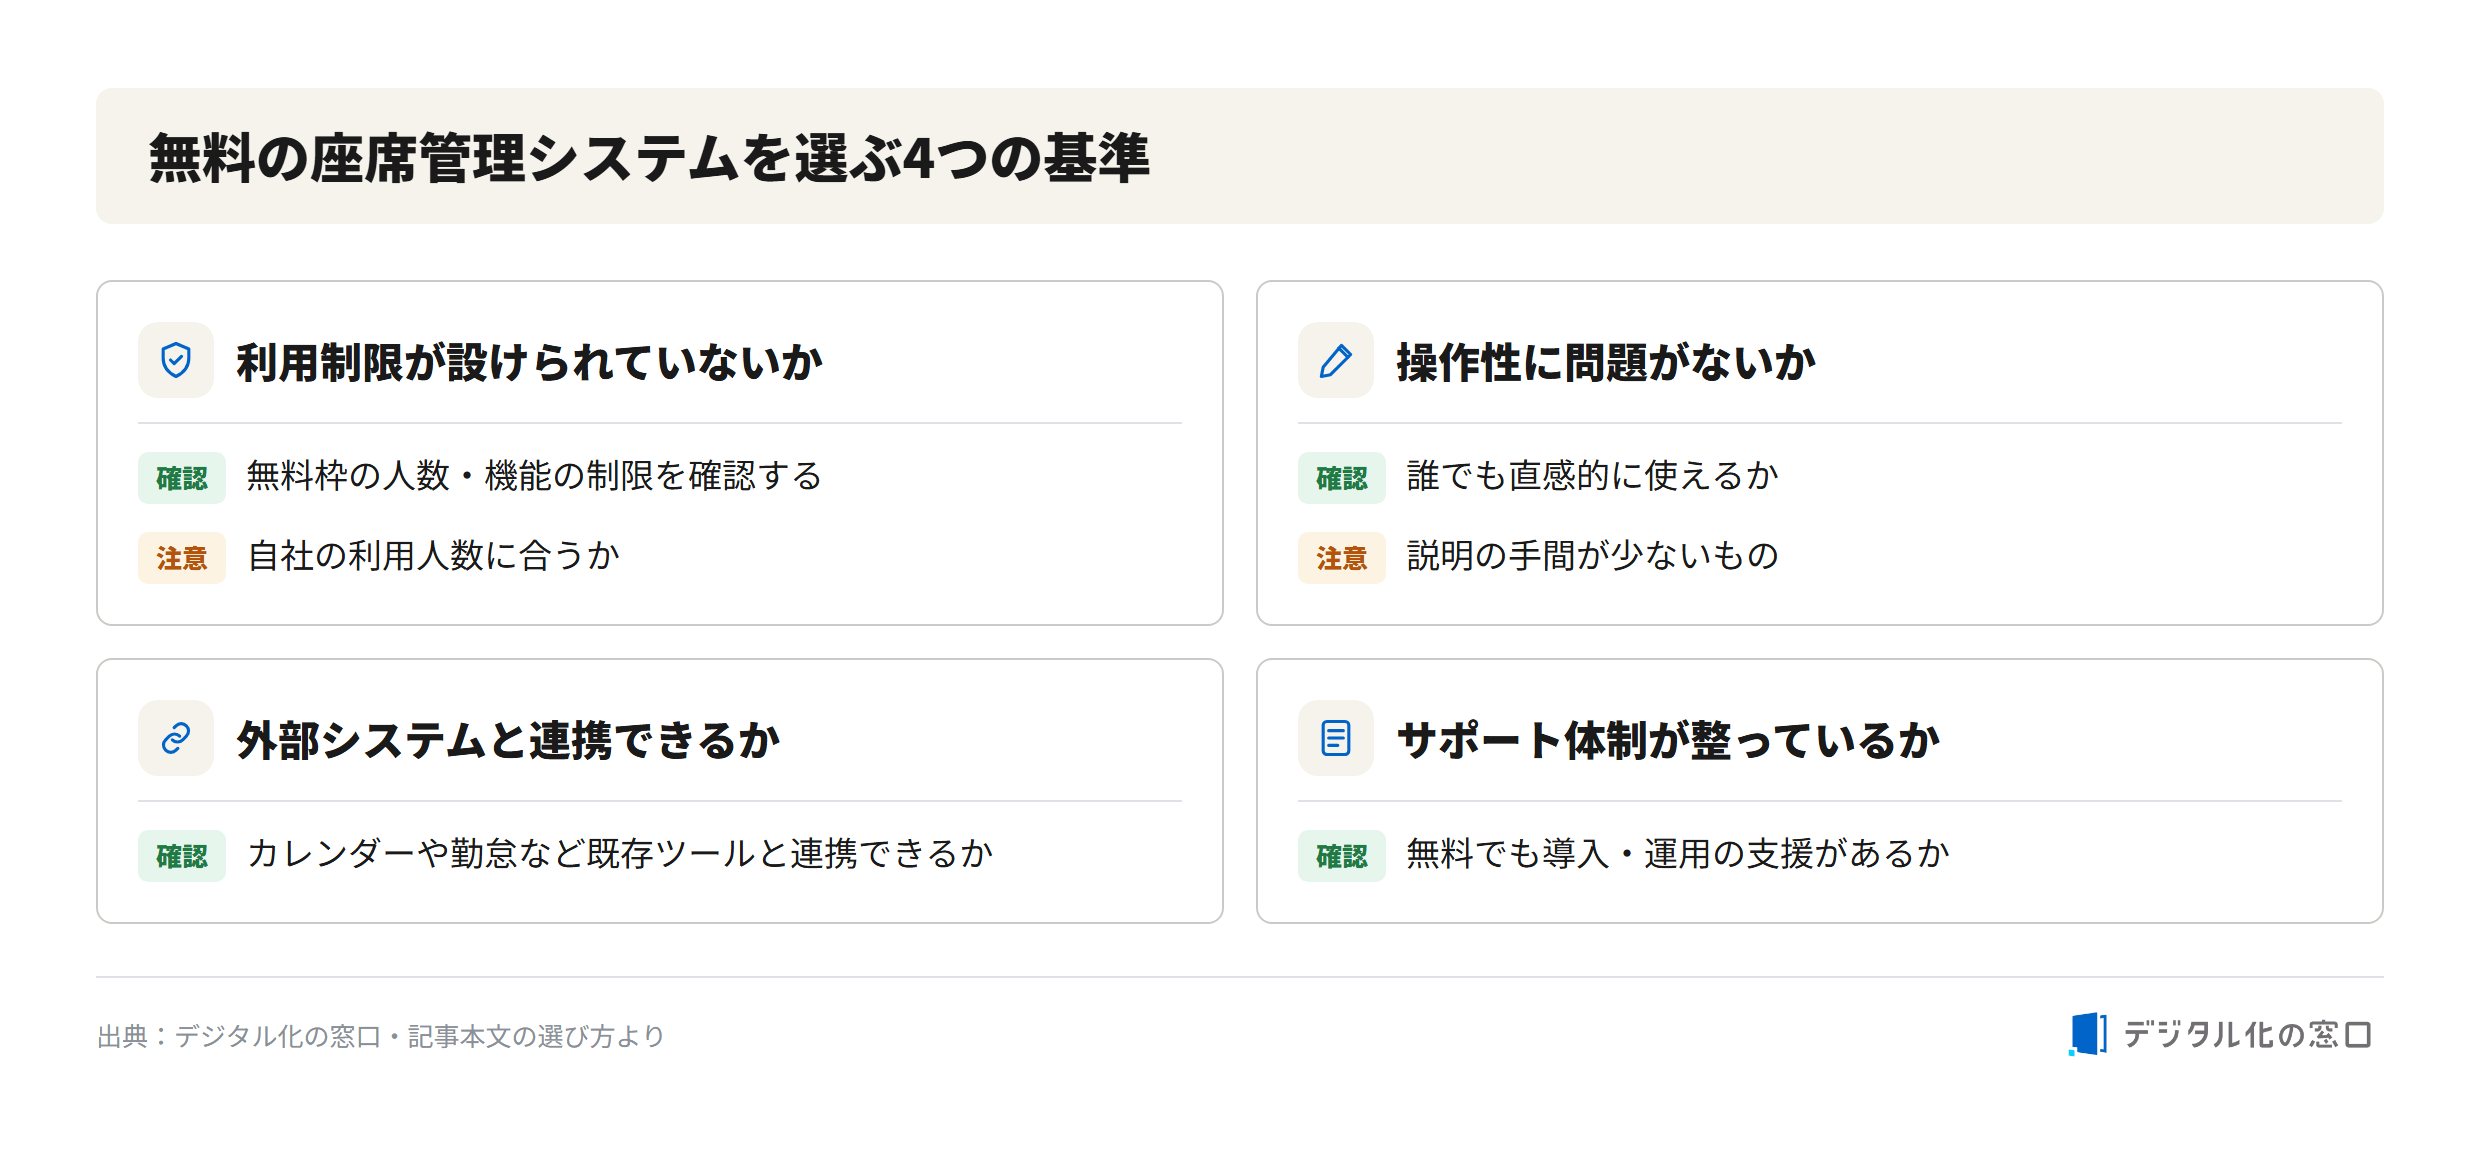Select heading 利用制限が設けられていないか

point(529,362)
